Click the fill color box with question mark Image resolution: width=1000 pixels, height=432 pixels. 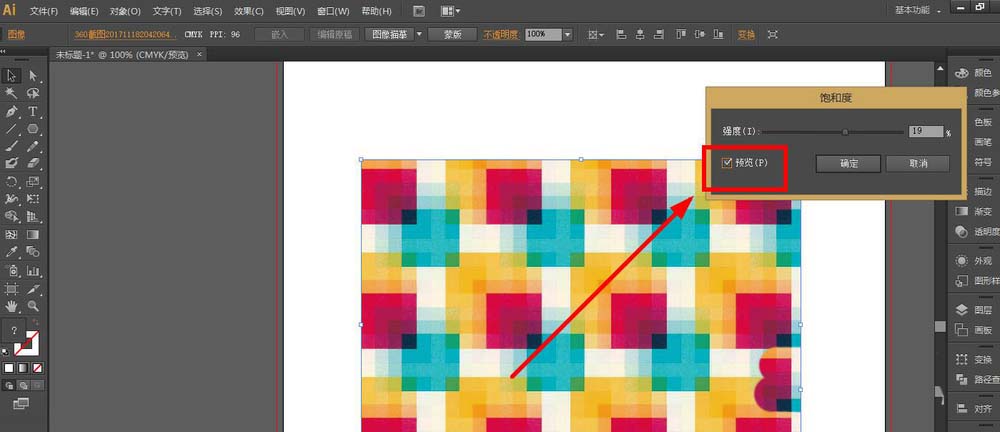coord(14,332)
